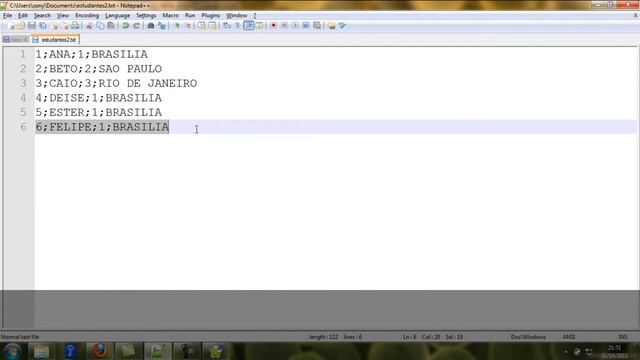Click line number 3 in the margin
This screenshot has width=640, height=360.
click(23, 83)
